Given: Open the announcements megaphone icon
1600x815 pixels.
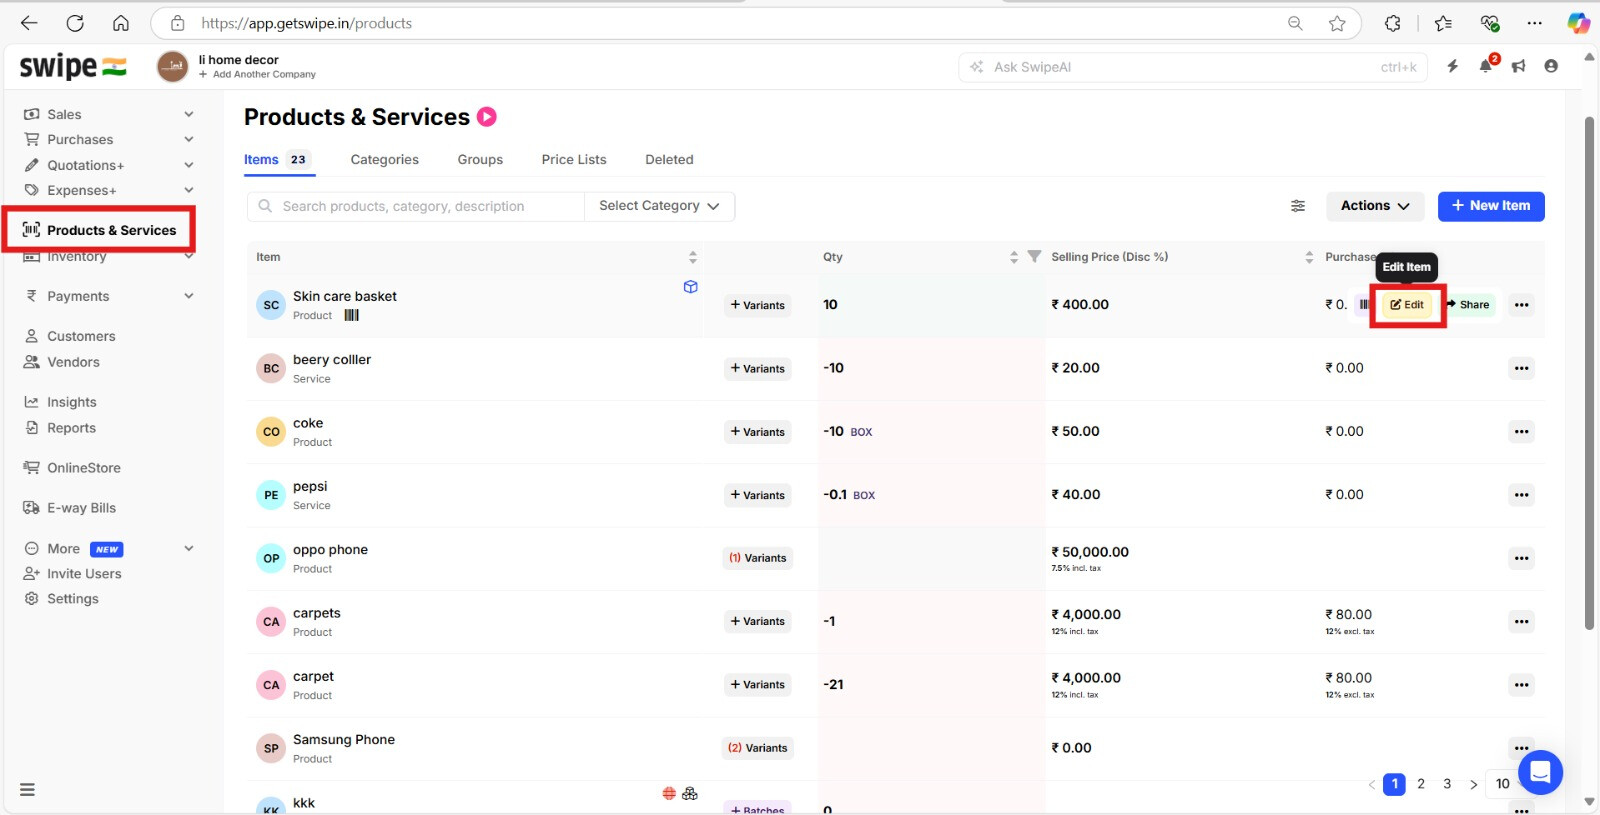Looking at the screenshot, I should click(x=1518, y=66).
